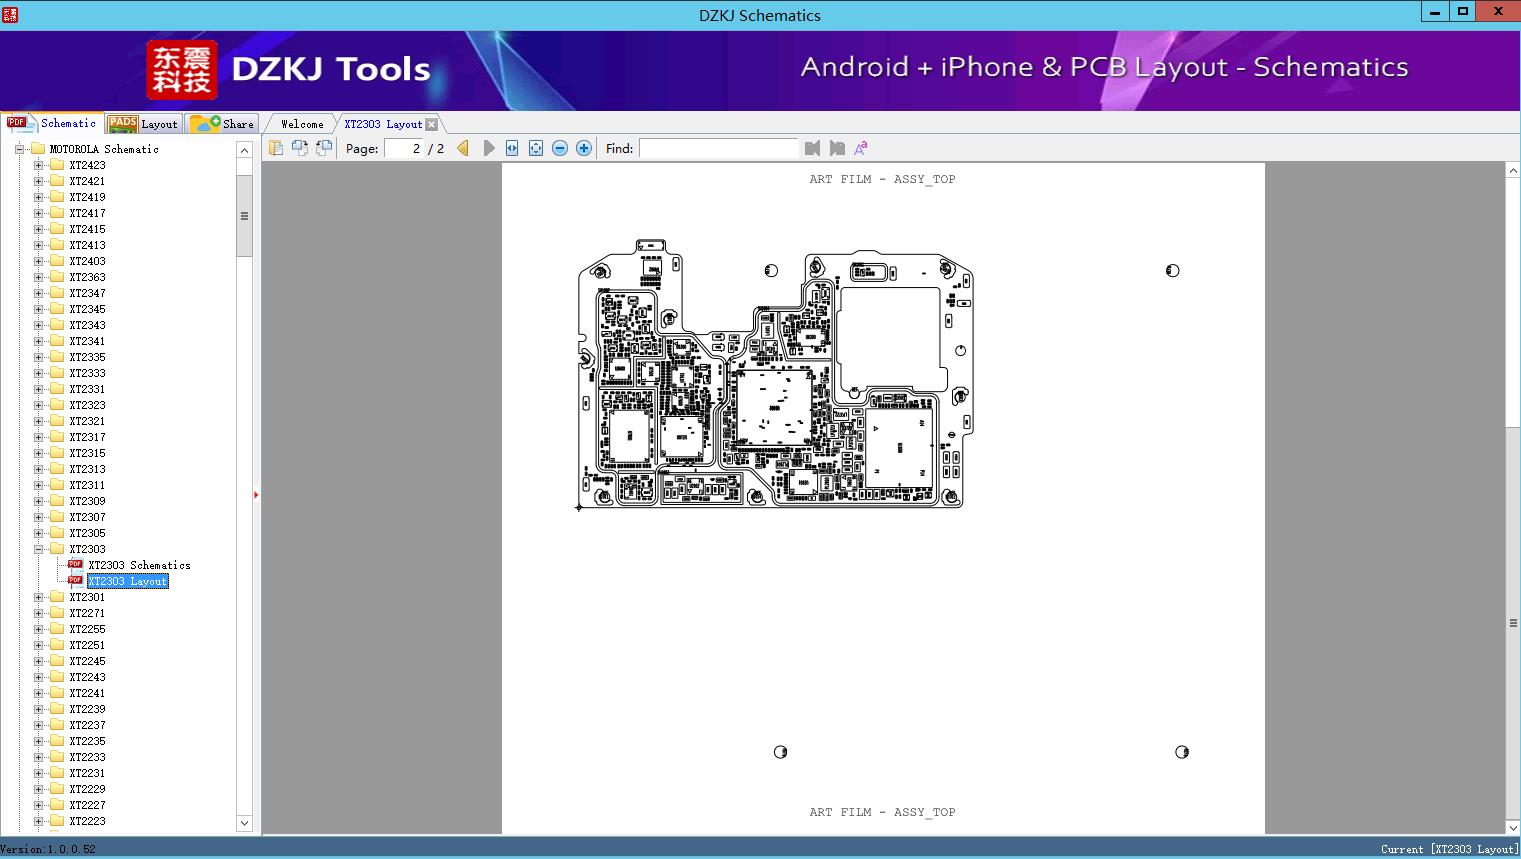Open the Share tab
This screenshot has height=859, width=1521.
click(x=222, y=124)
